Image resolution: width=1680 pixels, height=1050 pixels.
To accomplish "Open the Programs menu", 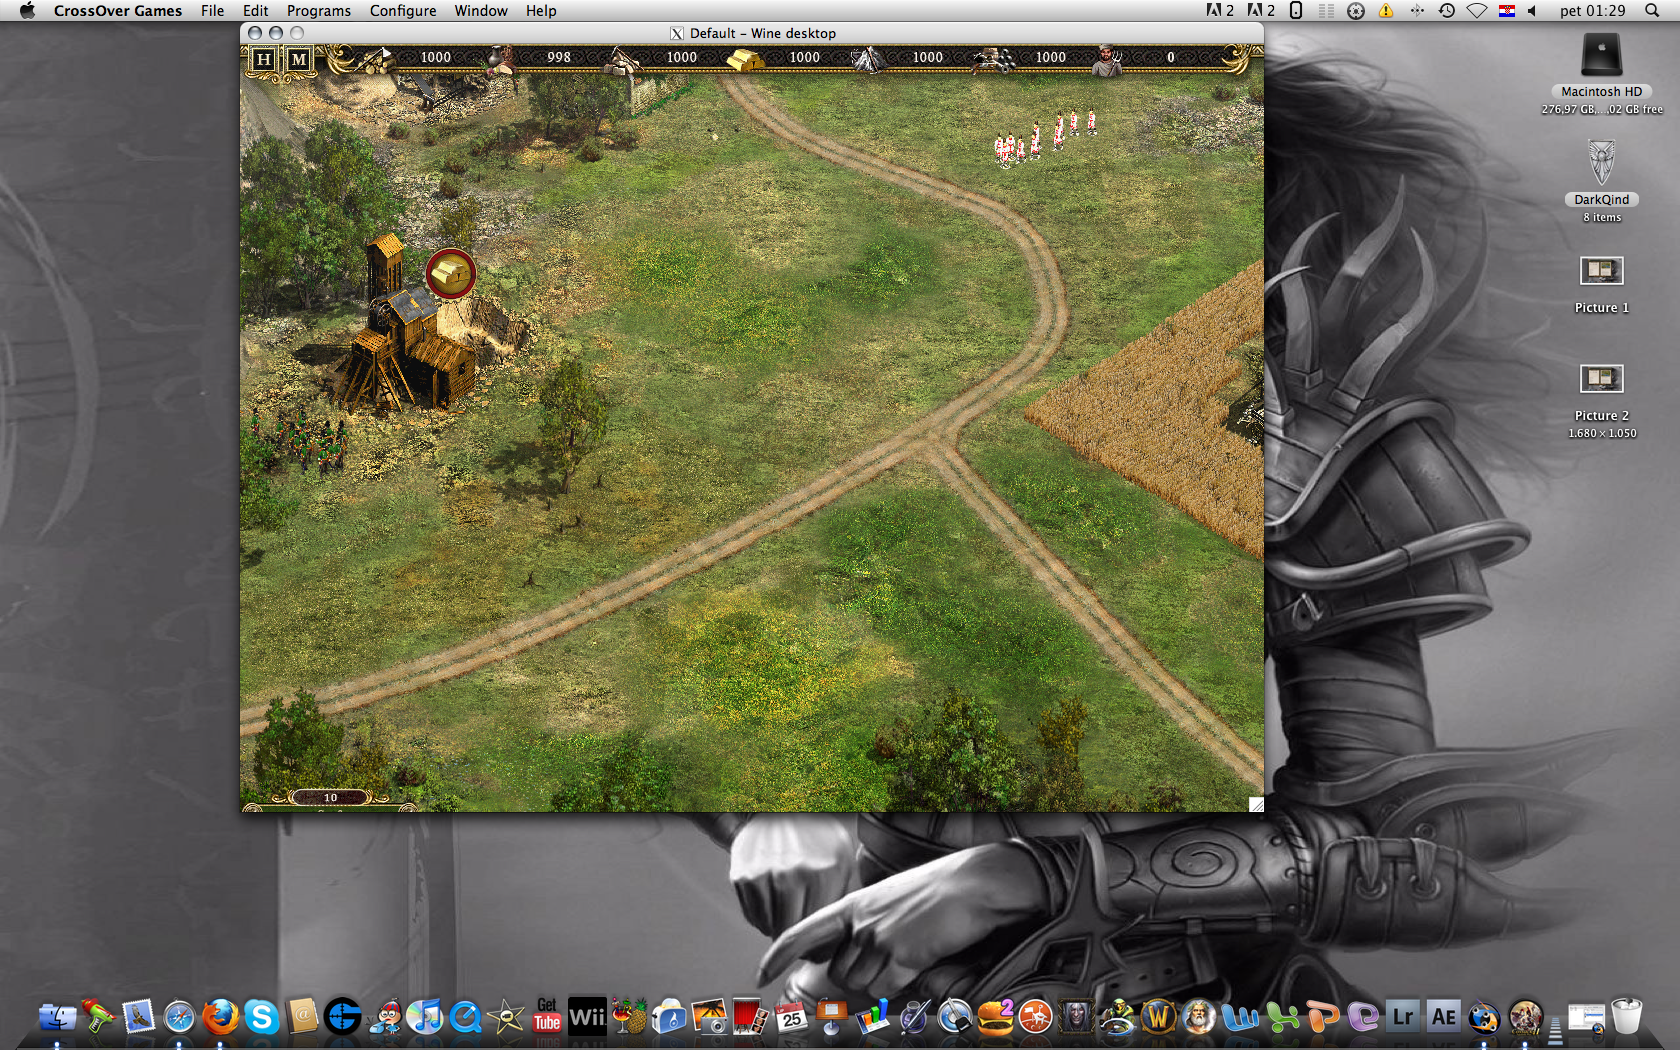I will pos(319,11).
